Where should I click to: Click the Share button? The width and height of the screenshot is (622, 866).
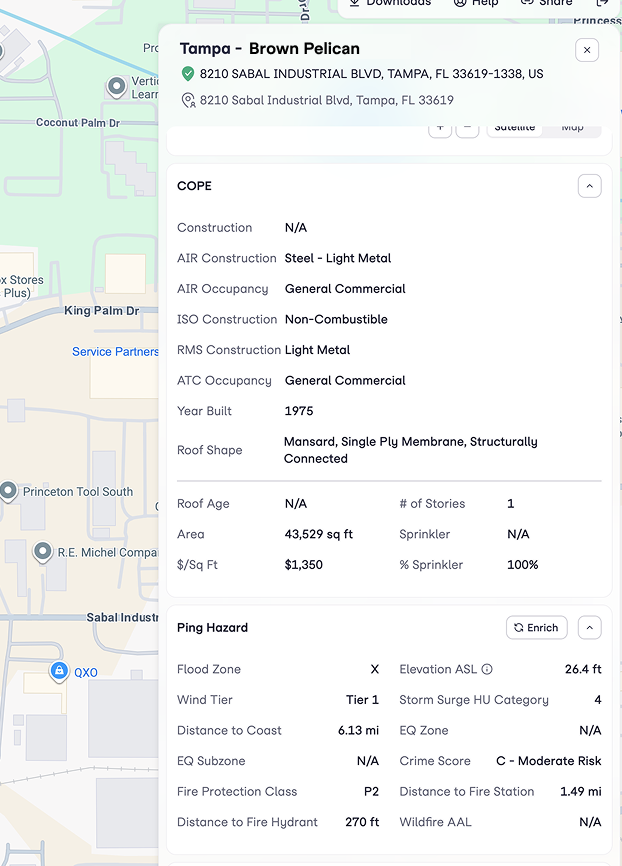click(x=547, y=4)
